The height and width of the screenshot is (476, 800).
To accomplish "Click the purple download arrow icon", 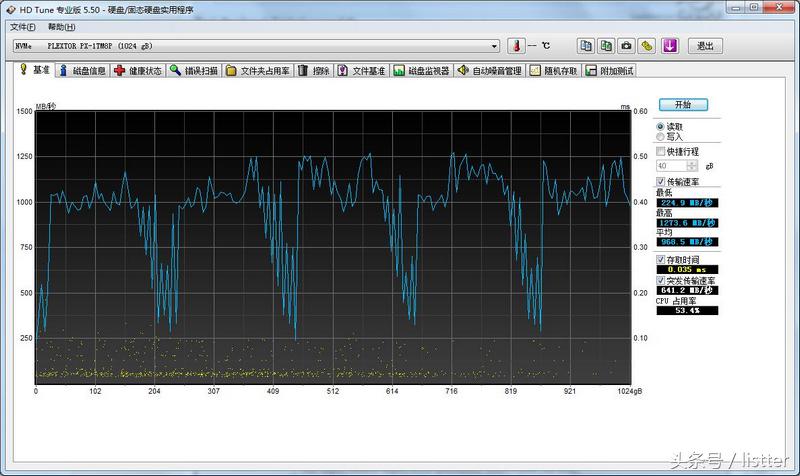I will [670, 46].
